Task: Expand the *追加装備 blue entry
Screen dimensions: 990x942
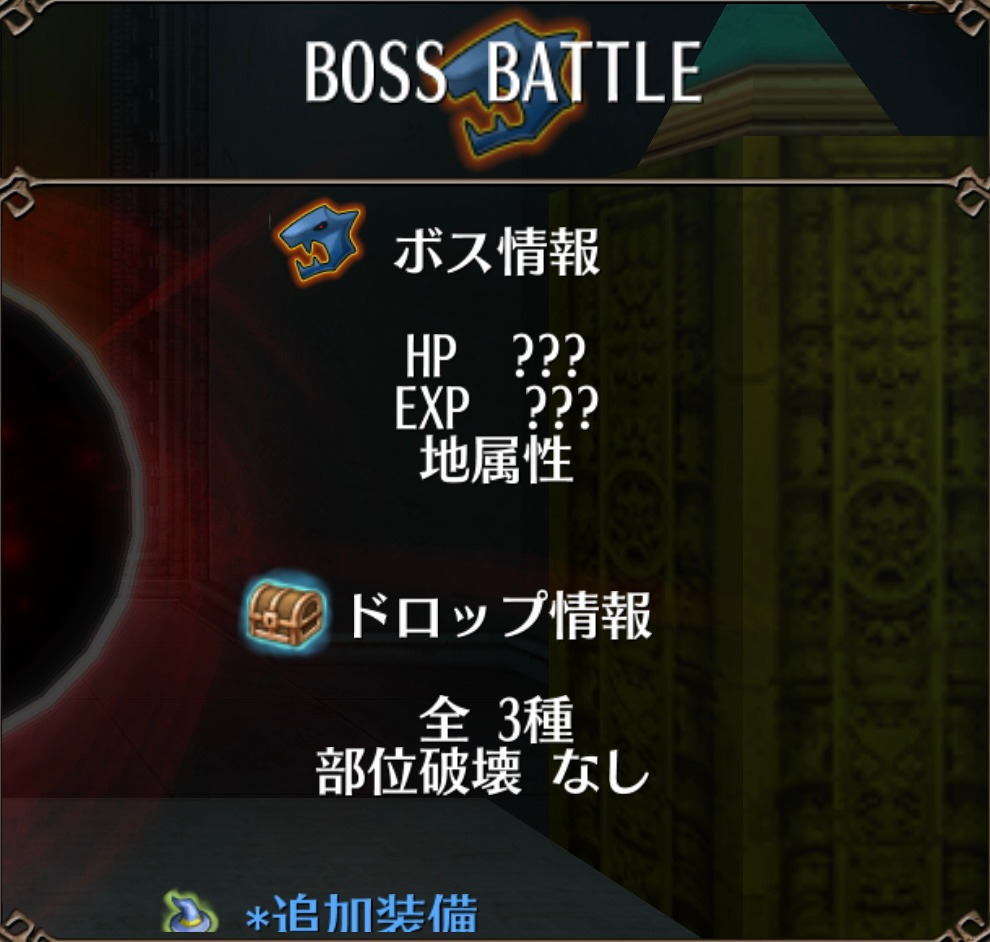Action: [361, 914]
